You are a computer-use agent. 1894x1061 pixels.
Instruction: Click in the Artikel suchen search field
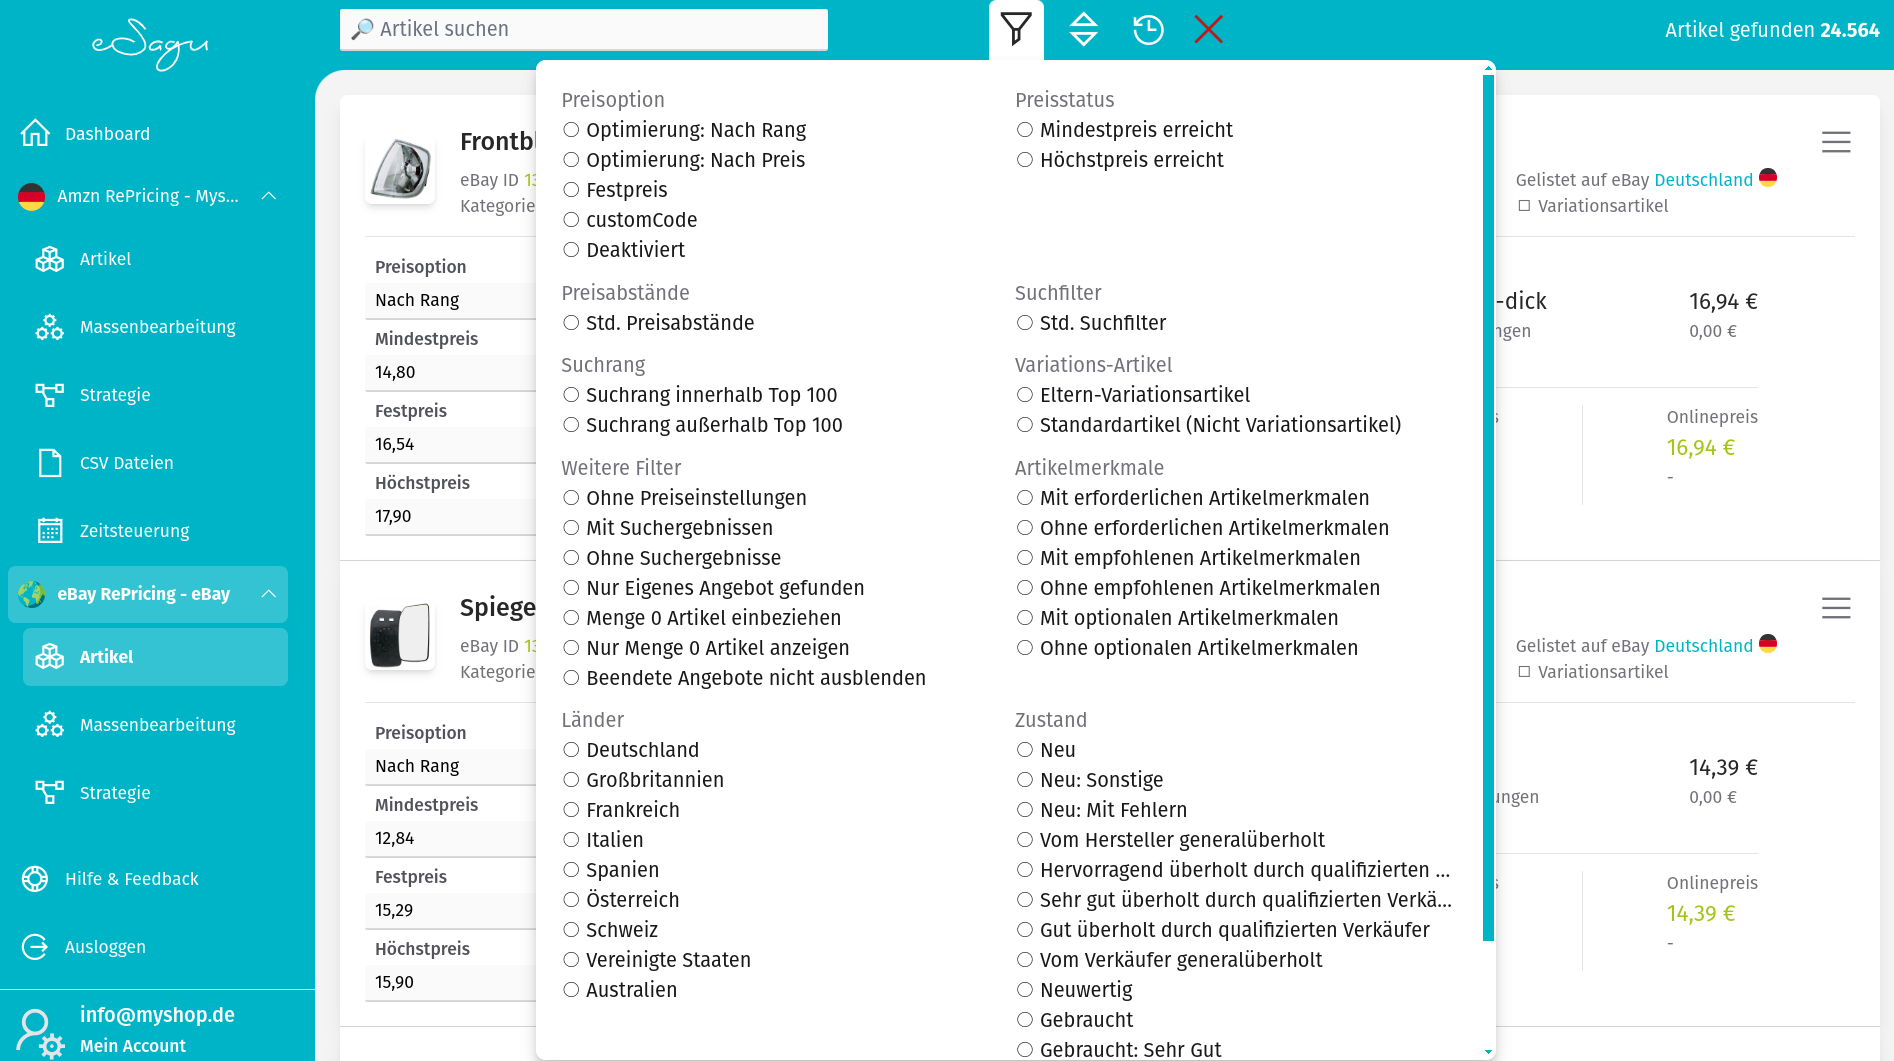point(584,29)
